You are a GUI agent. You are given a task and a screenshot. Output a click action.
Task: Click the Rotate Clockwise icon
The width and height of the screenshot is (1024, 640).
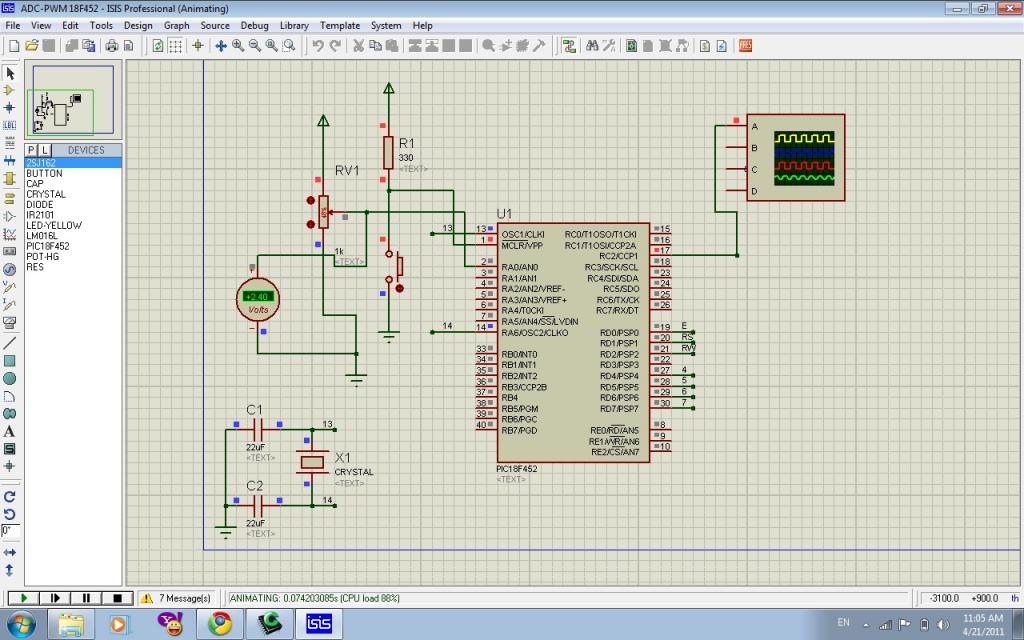coord(10,496)
